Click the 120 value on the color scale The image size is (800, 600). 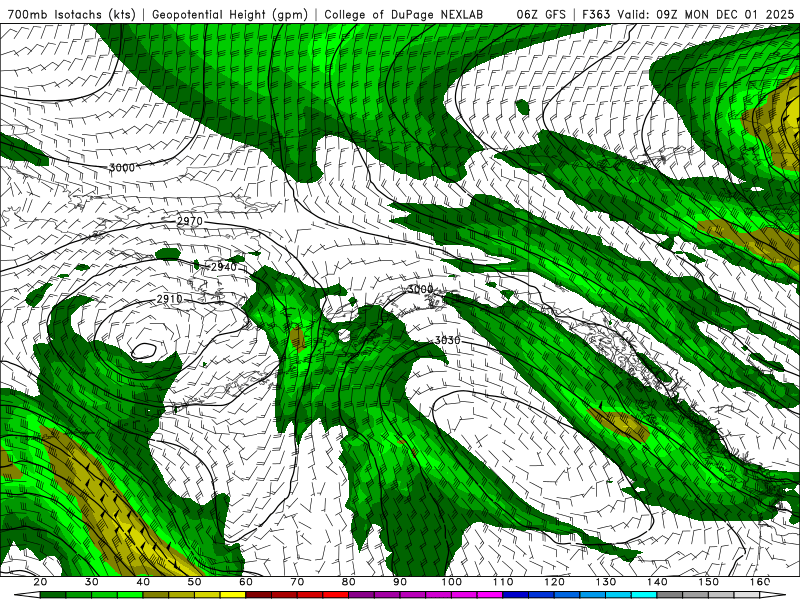(555, 582)
